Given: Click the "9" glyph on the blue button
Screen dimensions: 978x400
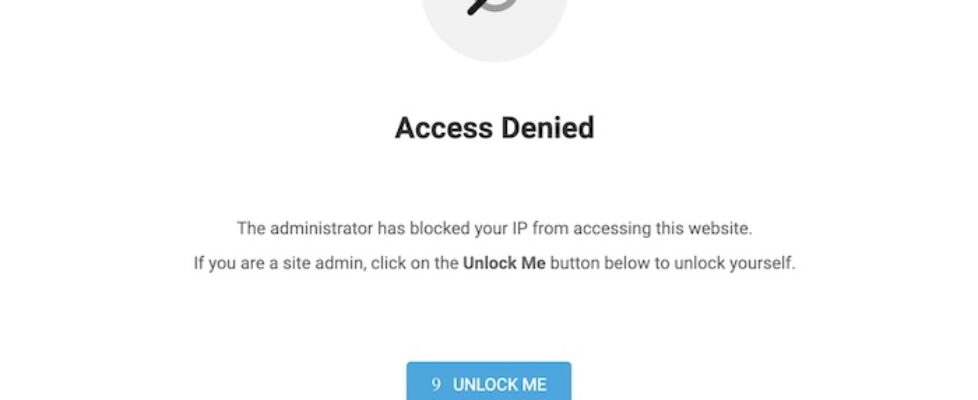Looking at the screenshot, I should pos(436,384).
